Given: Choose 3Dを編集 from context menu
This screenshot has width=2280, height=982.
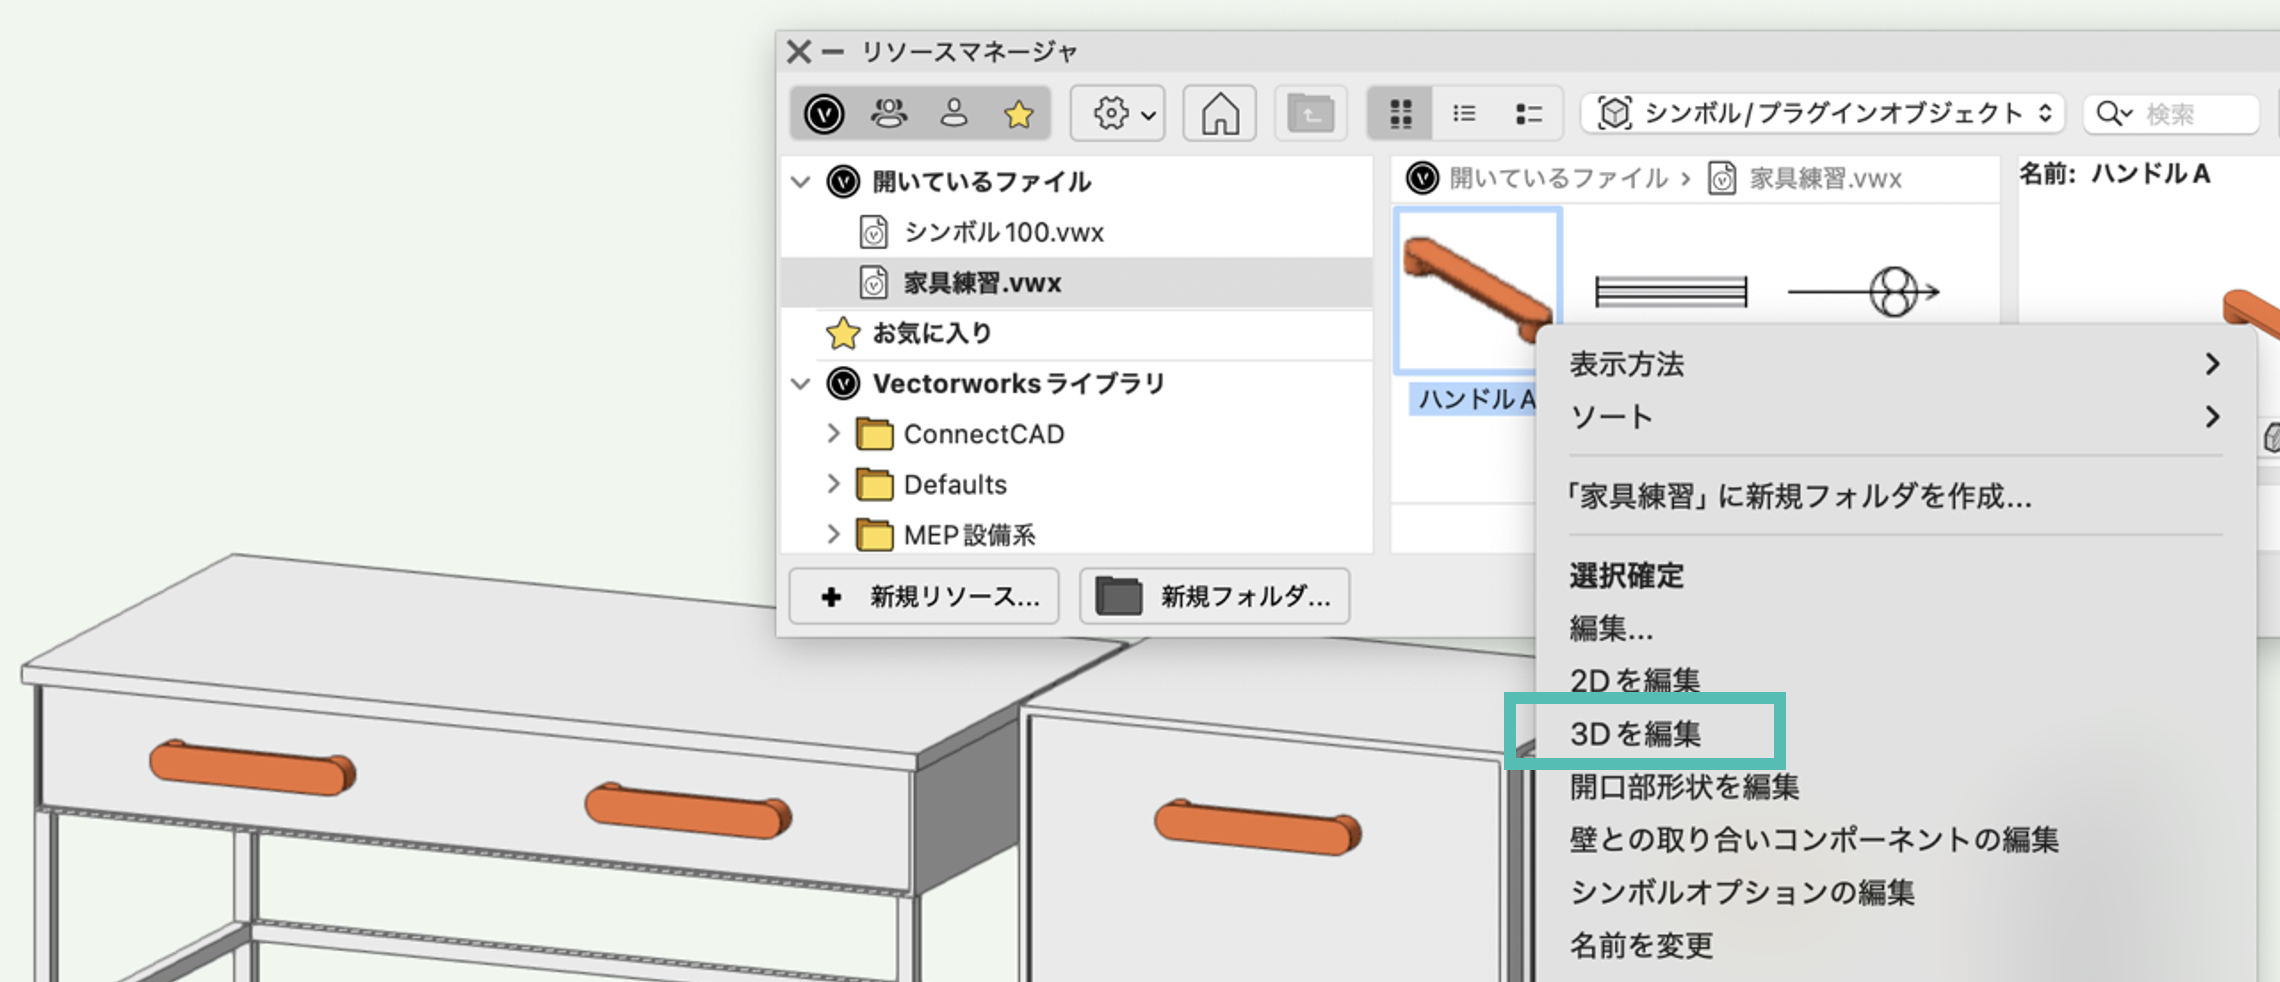Looking at the screenshot, I should pyautogui.click(x=1635, y=734).
